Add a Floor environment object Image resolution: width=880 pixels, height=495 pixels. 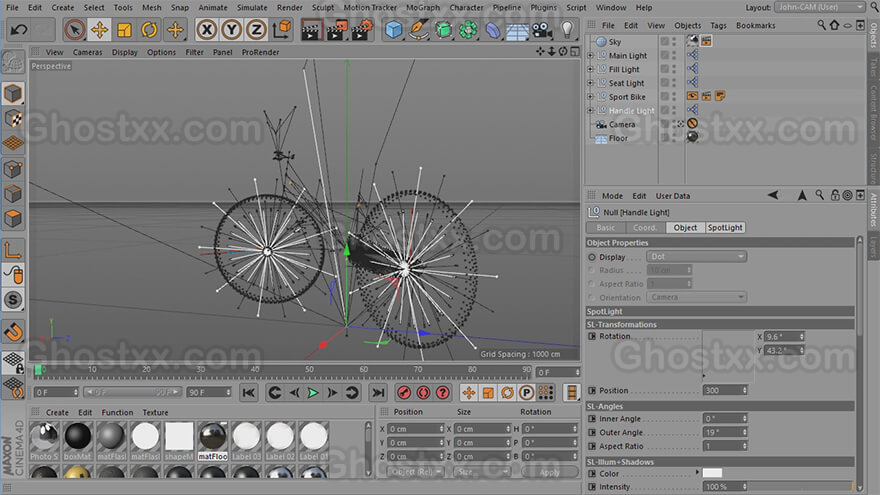[x=517, y=29]
